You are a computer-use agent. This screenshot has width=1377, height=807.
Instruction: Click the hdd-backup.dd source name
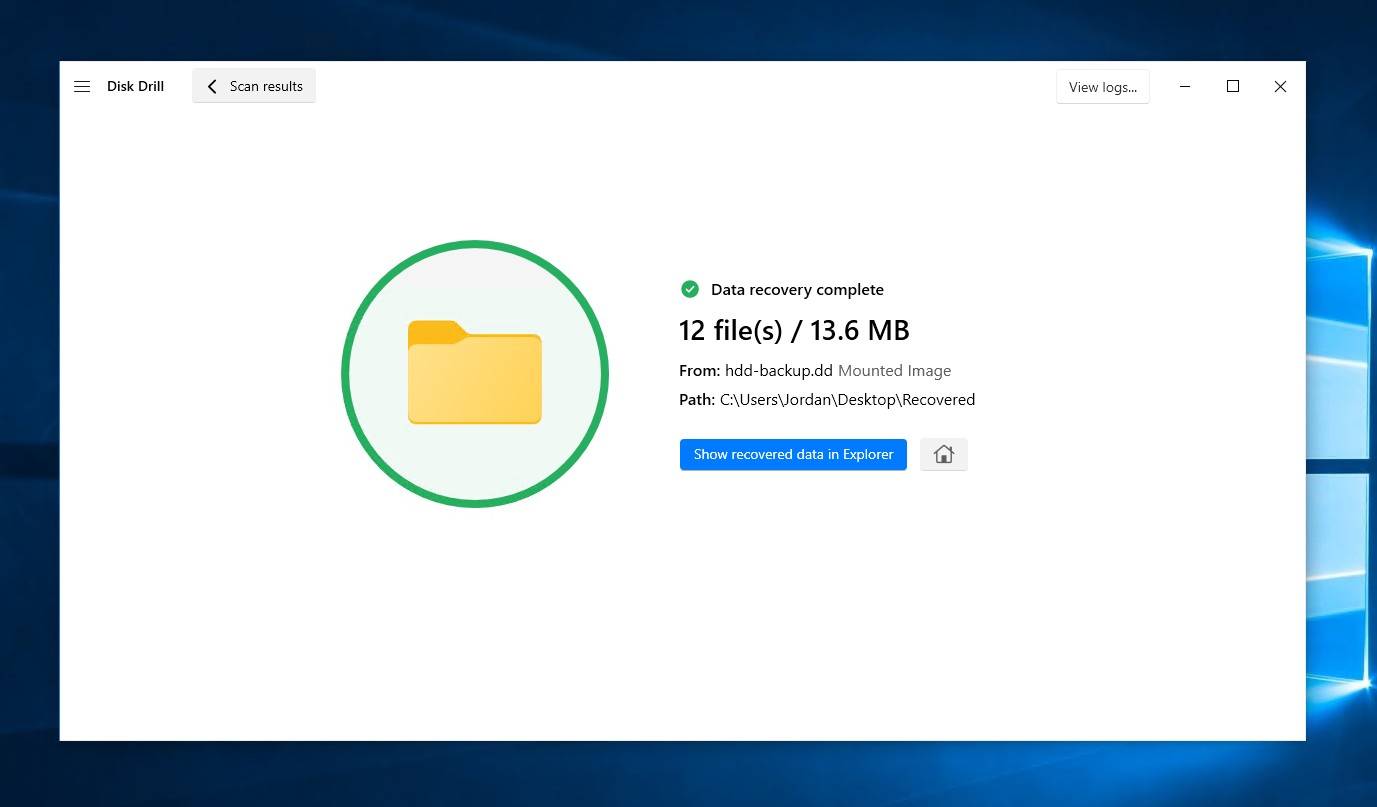778,370
